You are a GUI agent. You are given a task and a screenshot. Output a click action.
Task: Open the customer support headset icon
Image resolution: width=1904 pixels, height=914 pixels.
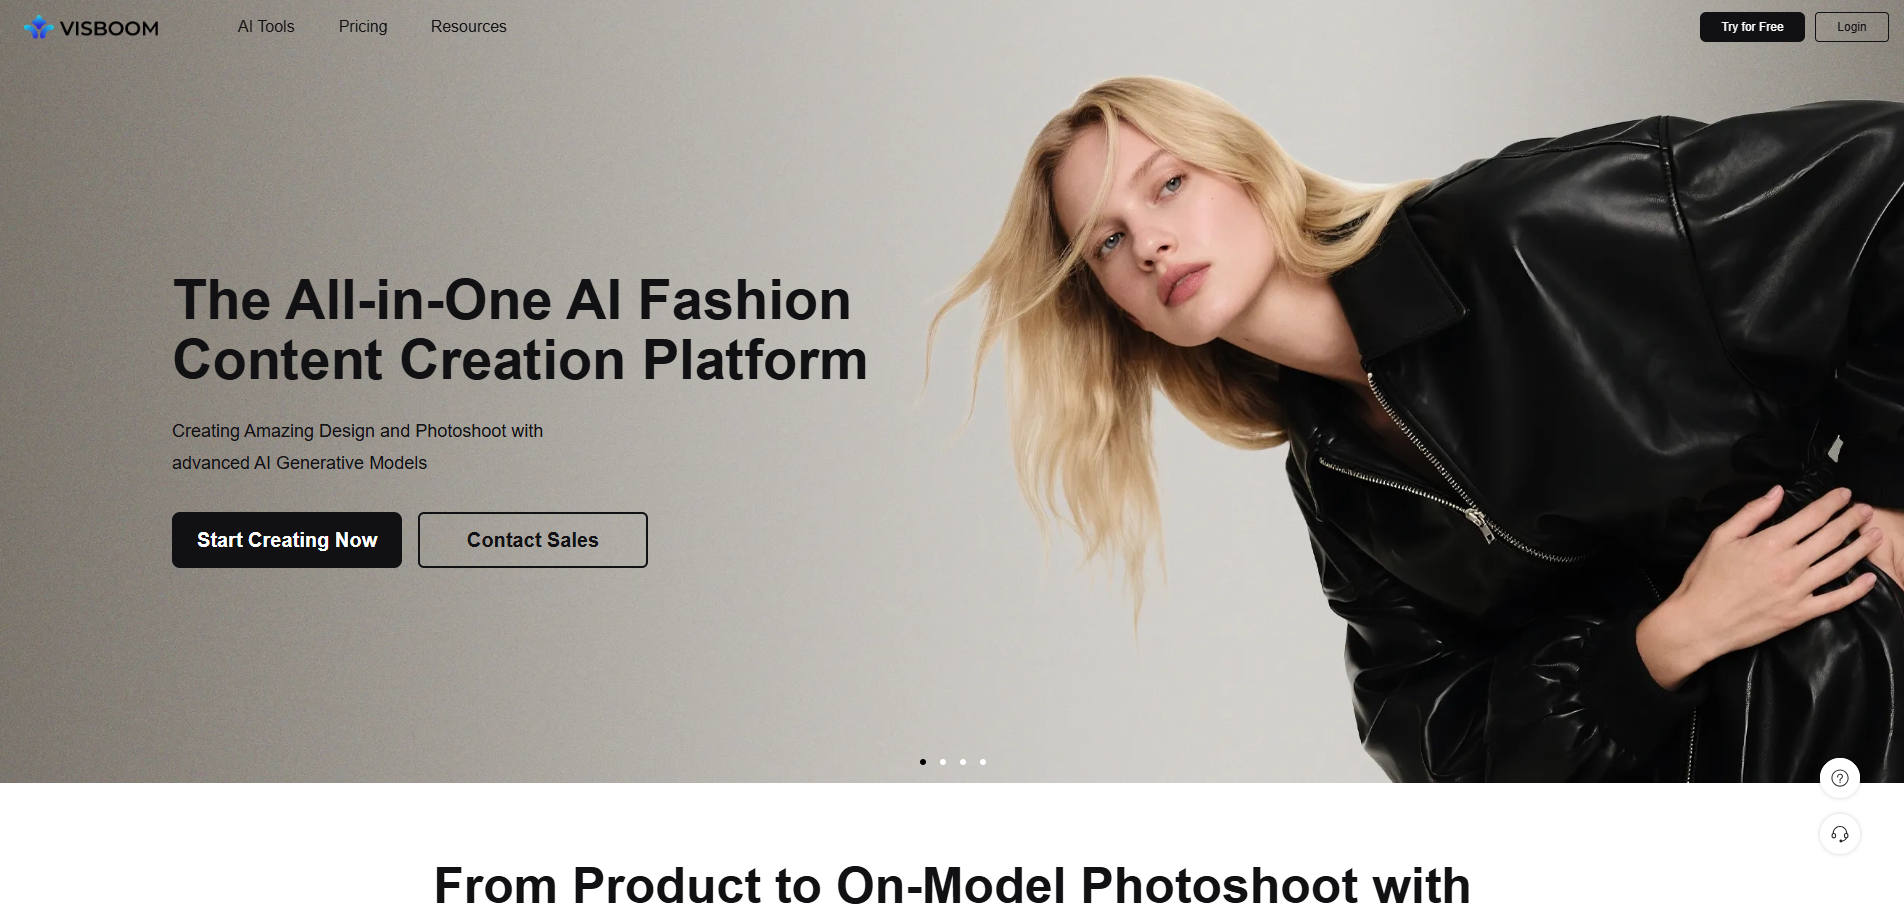1839,834
